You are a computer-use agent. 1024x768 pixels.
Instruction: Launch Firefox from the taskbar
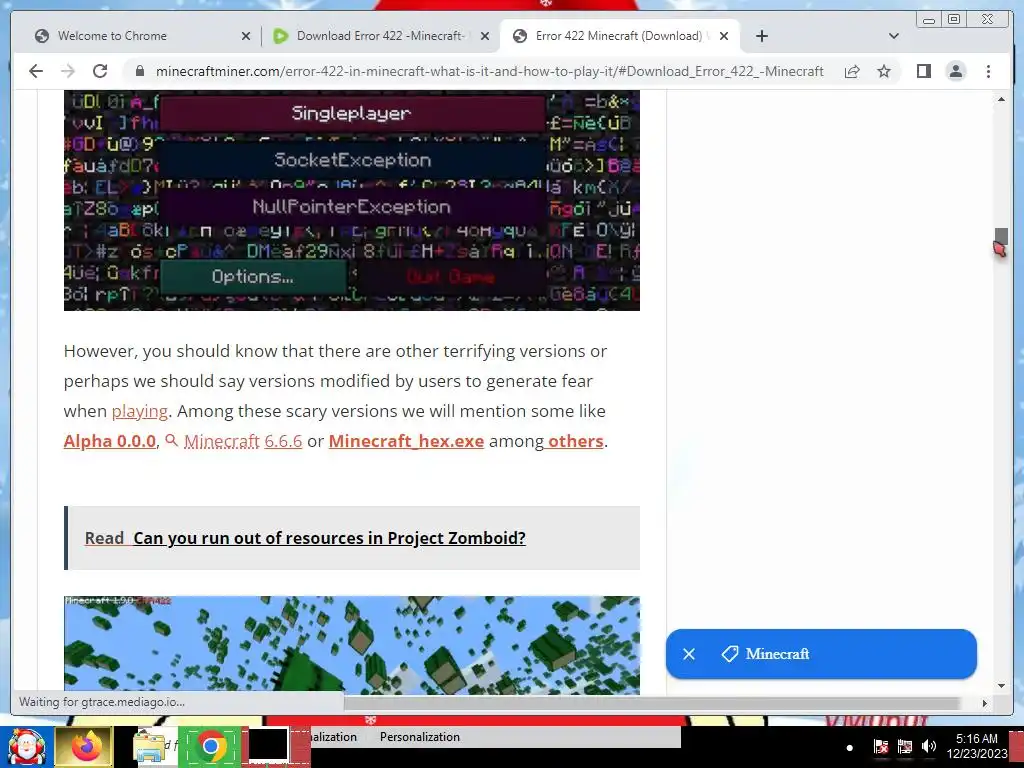(x=84, y=747)
